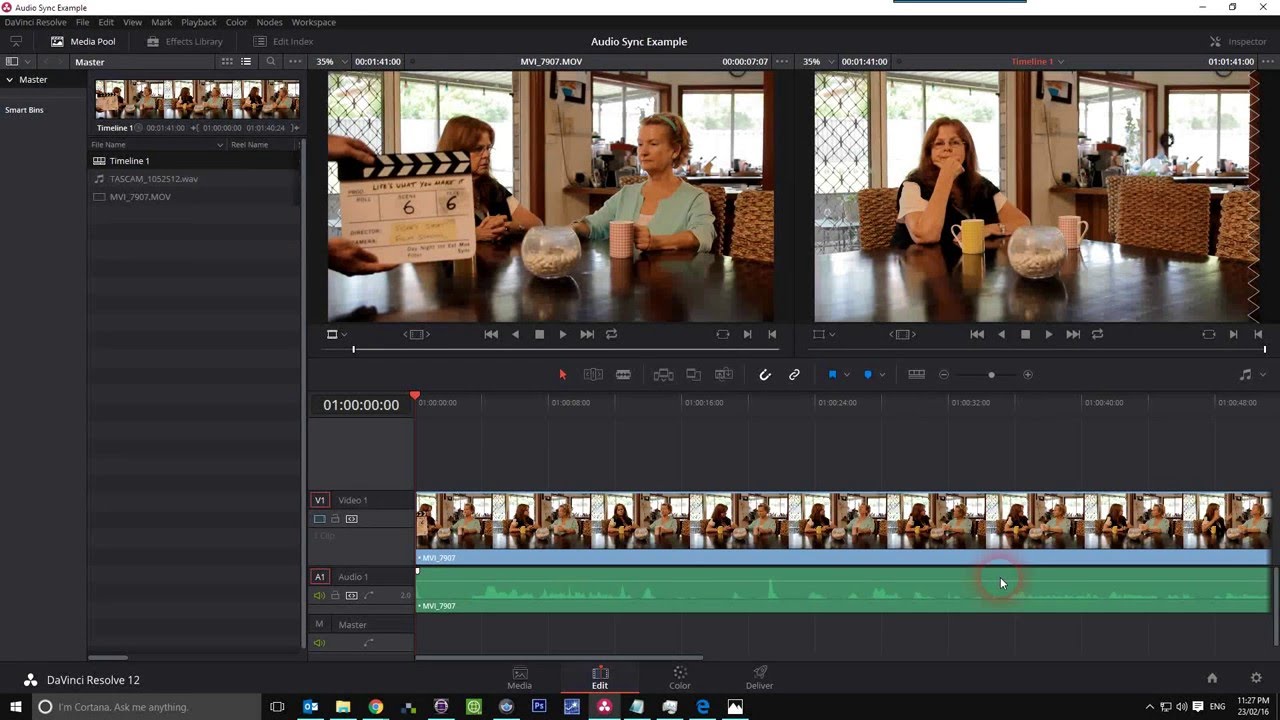
Task: Go to first frame in timeline viewer
Action: 977,335
